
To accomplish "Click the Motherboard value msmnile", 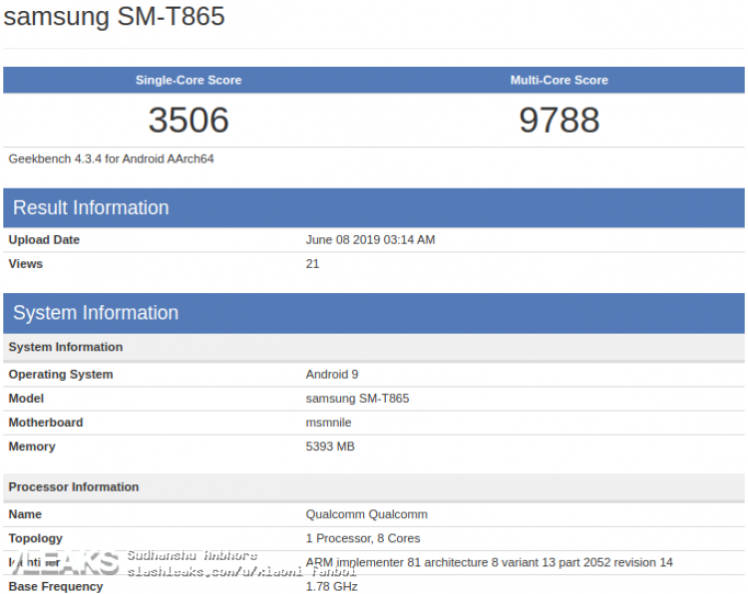I will [328, 422].
